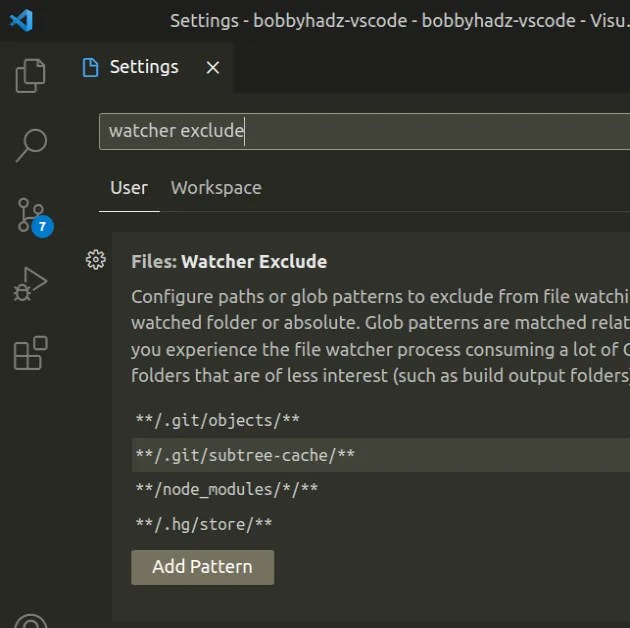This screenshot has width=630, height=628.
Task: Click the Add Pattern button
Action: click(202, 567)
